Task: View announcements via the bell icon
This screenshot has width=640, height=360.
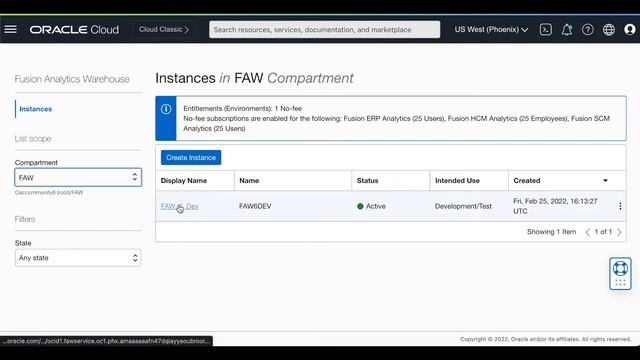Action: pos(567,29)
